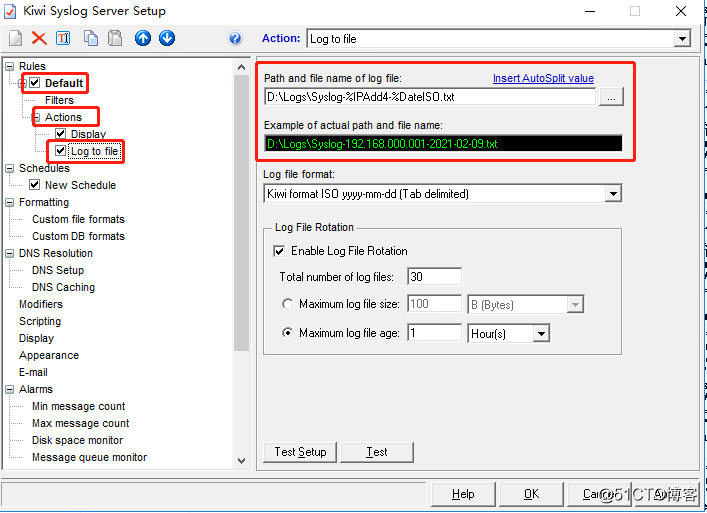Image resolution: width=707 pixels, height=513 pixels.
Task: Select Min message count alarm
Action: coord(78,406)
